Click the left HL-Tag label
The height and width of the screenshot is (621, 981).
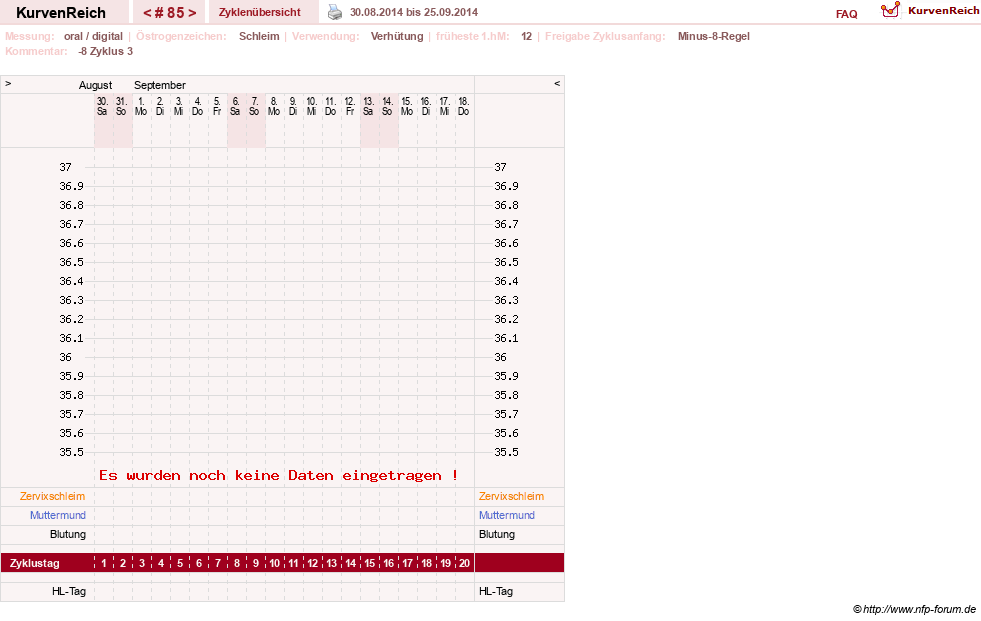coord(69,592)
